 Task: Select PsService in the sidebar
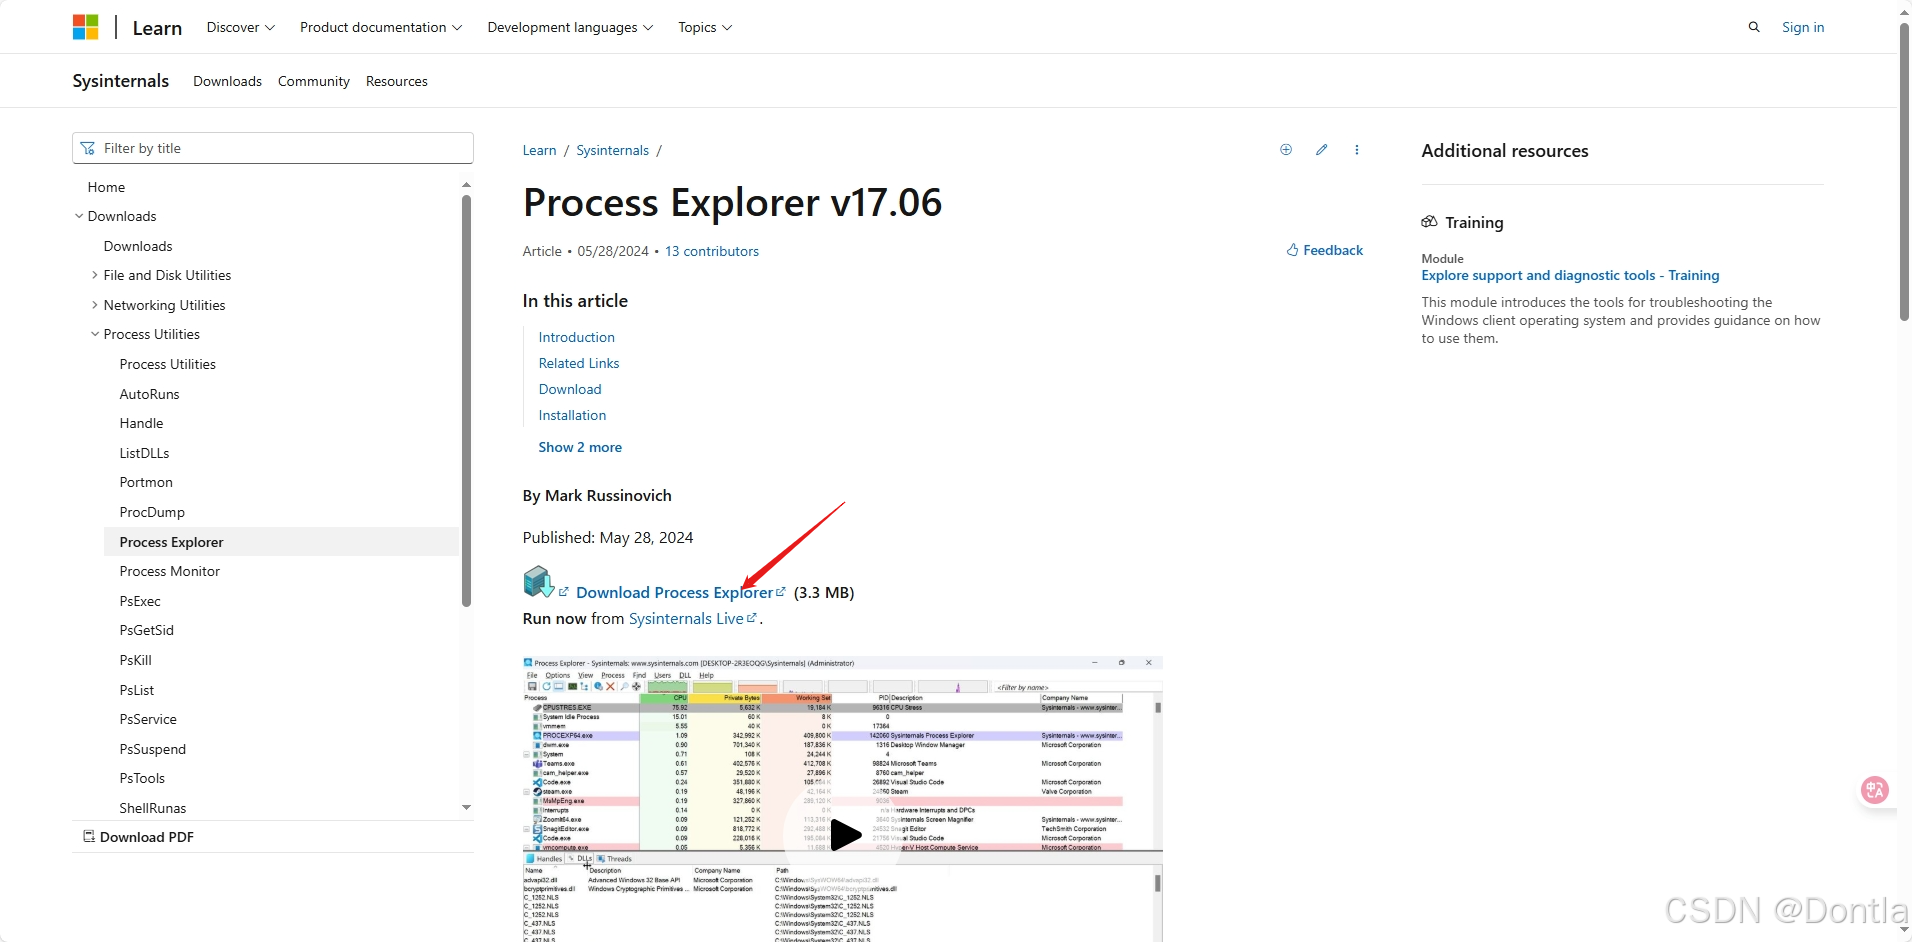pyautogui.click(x=148, y=719)
